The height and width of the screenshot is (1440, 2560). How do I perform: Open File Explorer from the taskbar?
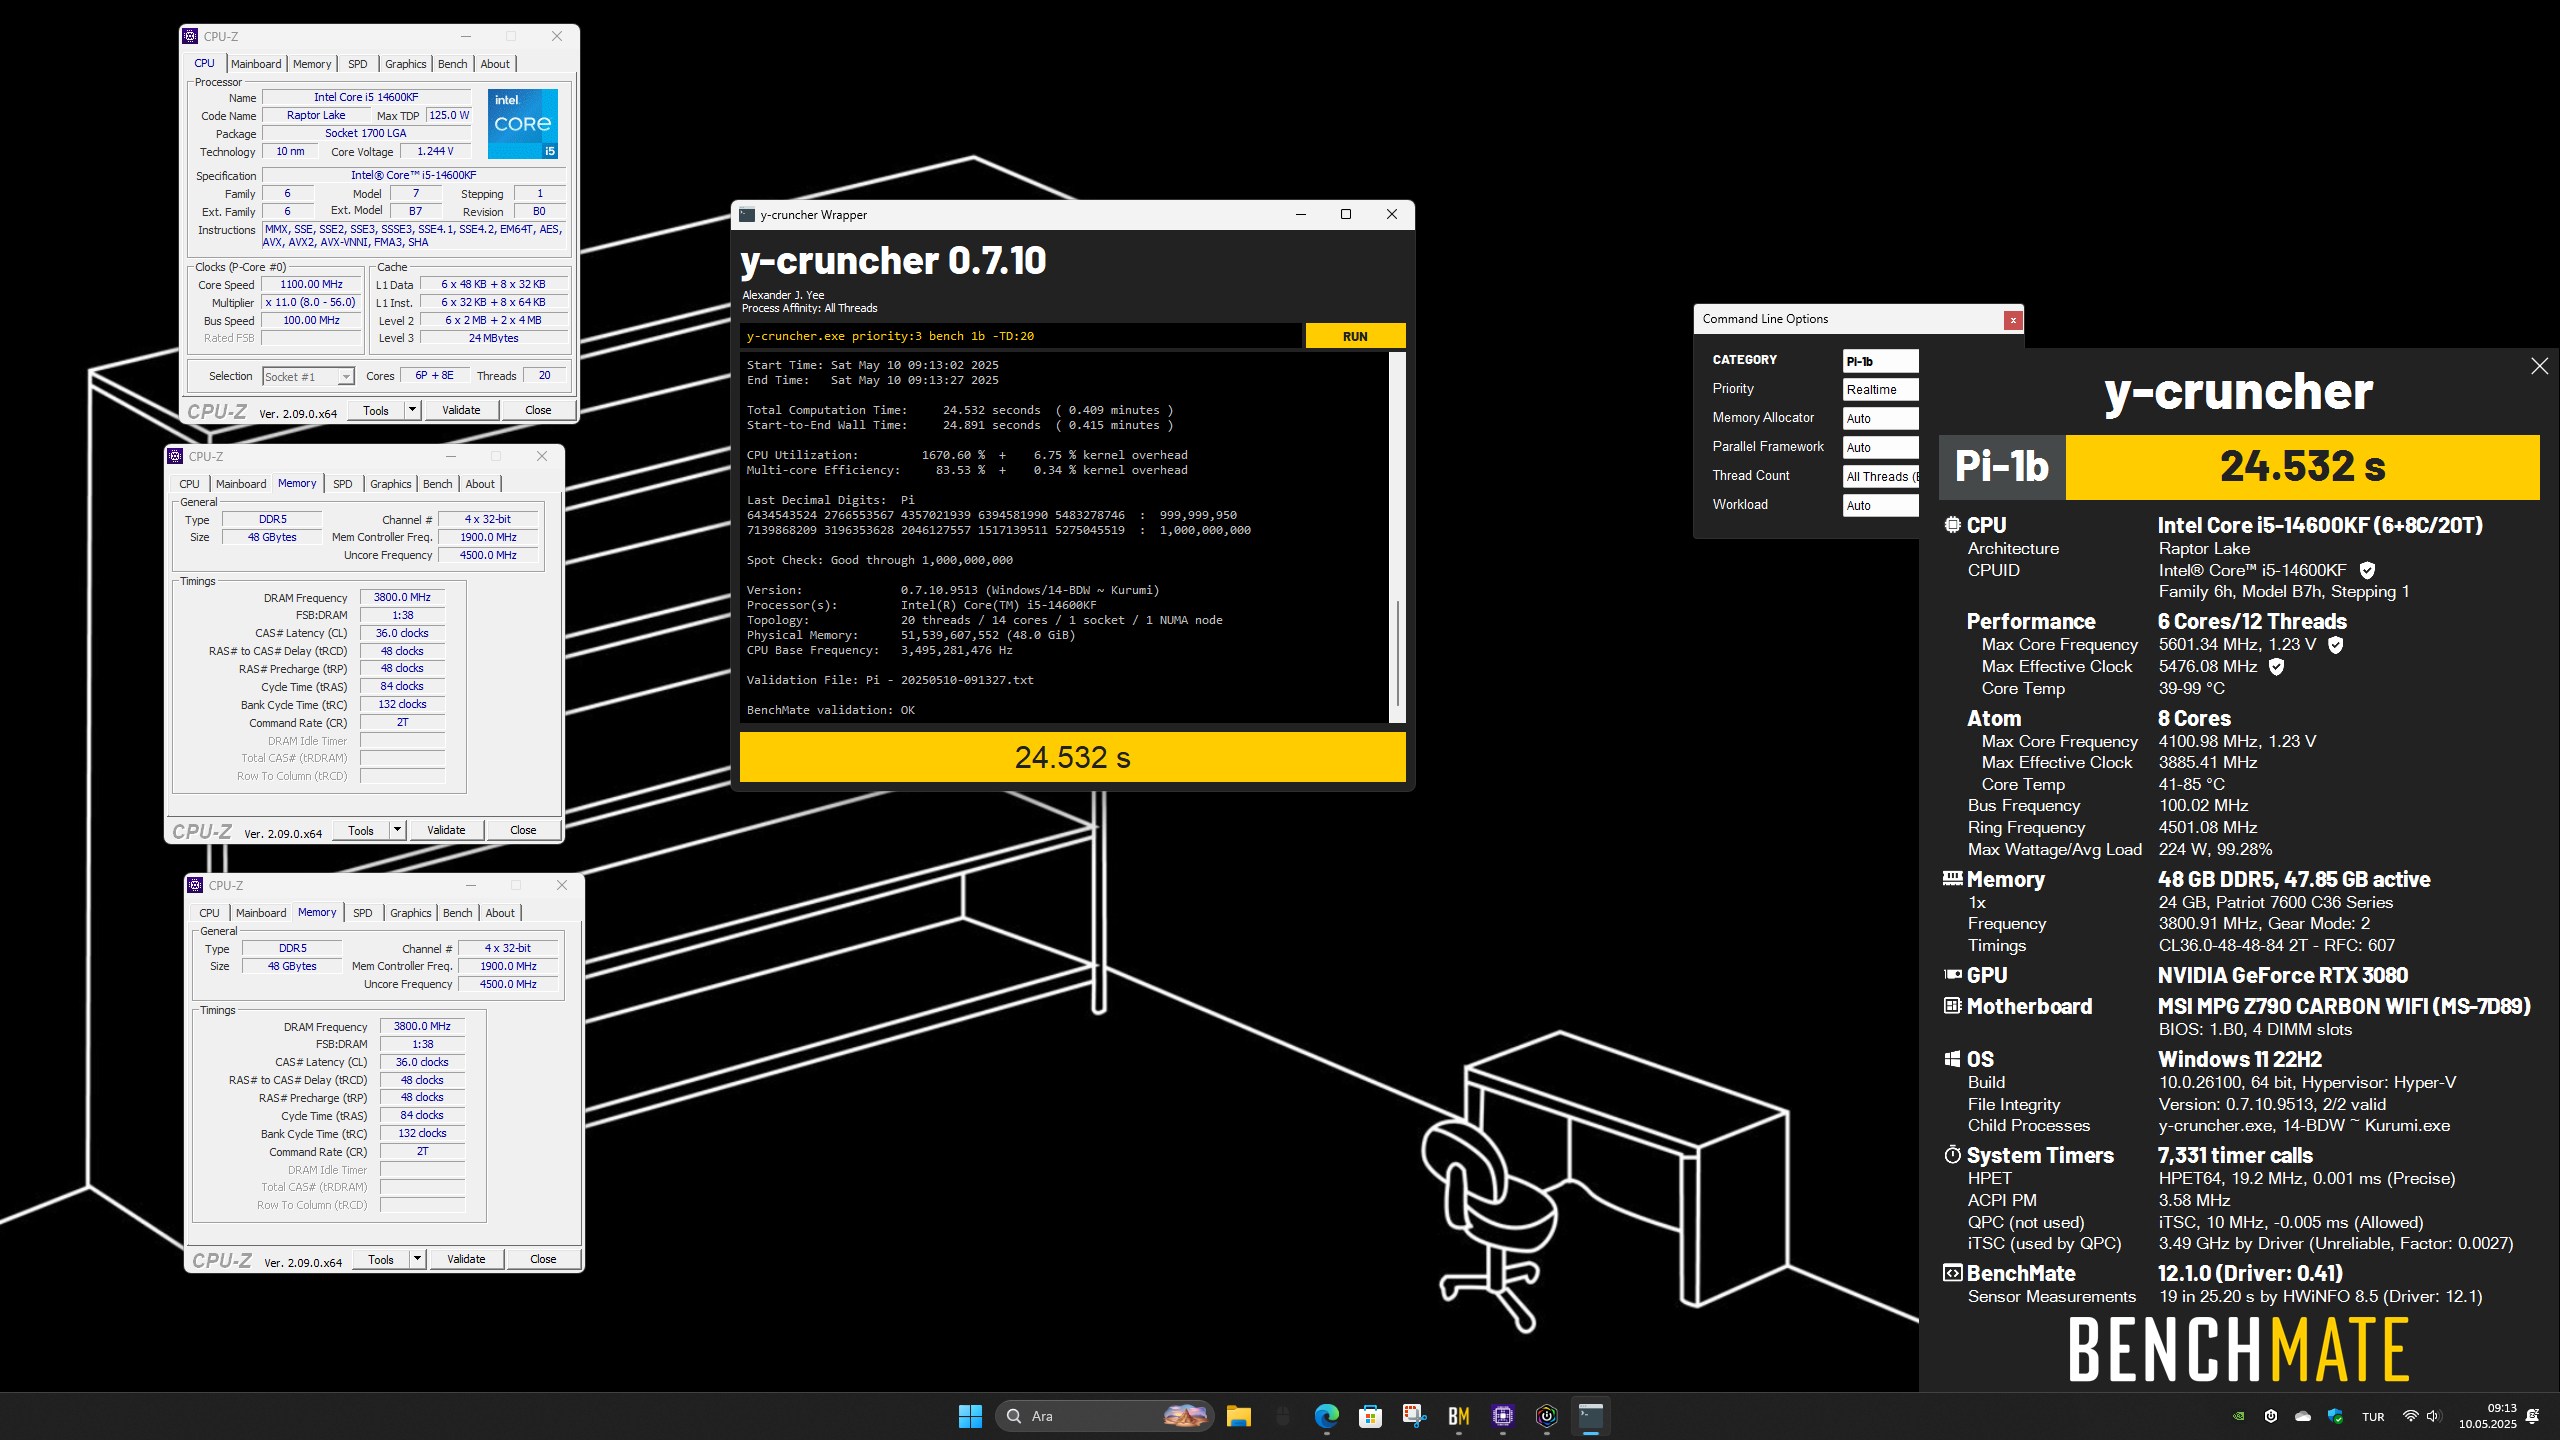click(1239, 1416)
